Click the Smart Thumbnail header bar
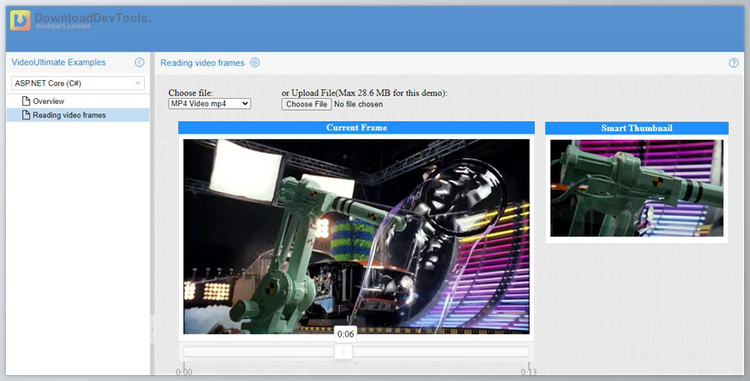The image size is (750, 381). coord(637,128)
